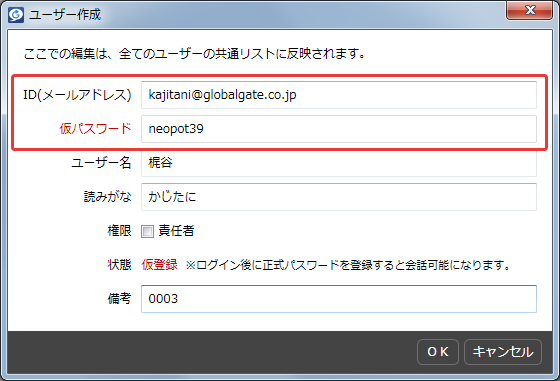Click the ユーザー名 label

(101, 163)
